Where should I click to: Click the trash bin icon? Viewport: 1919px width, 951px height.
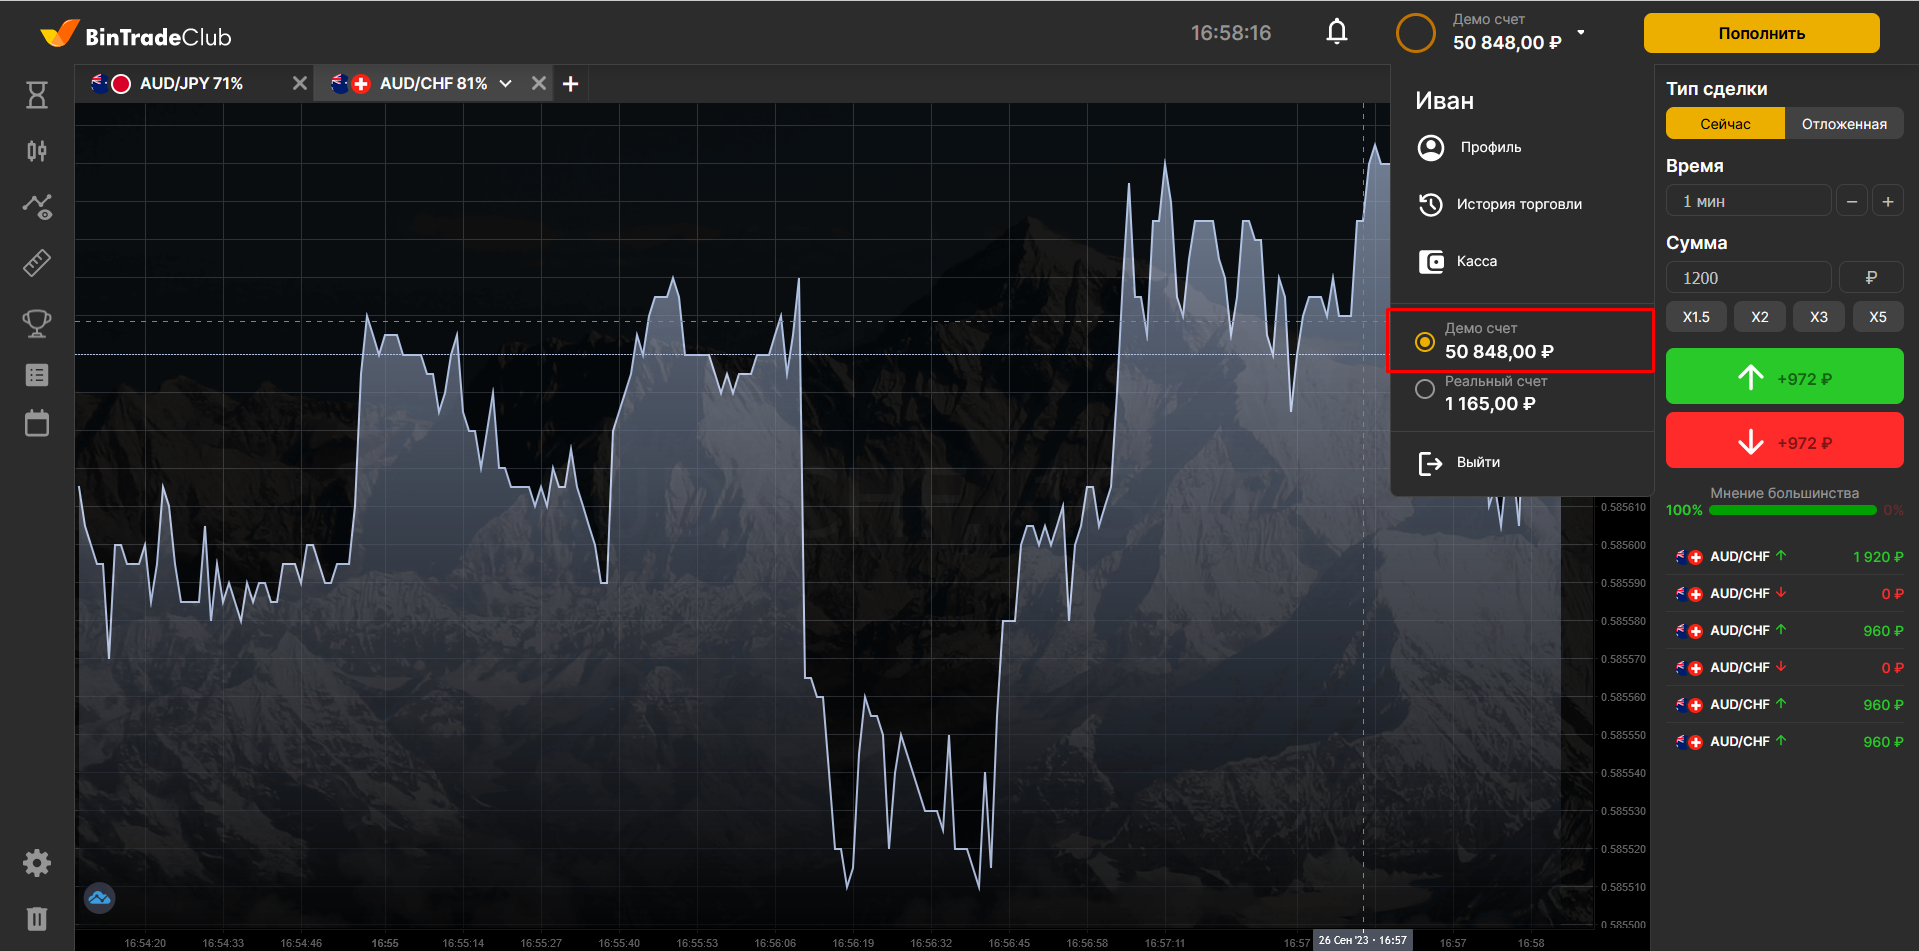[37, 918]
